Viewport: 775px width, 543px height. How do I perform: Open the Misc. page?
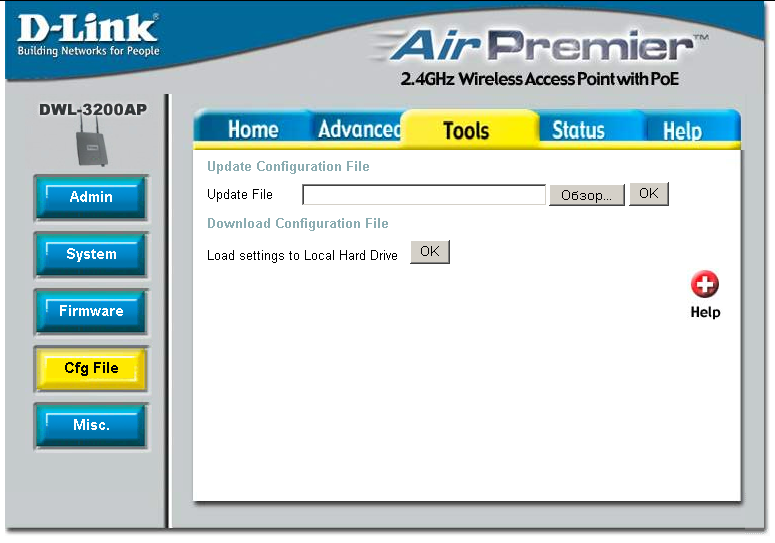pos(91,425)
